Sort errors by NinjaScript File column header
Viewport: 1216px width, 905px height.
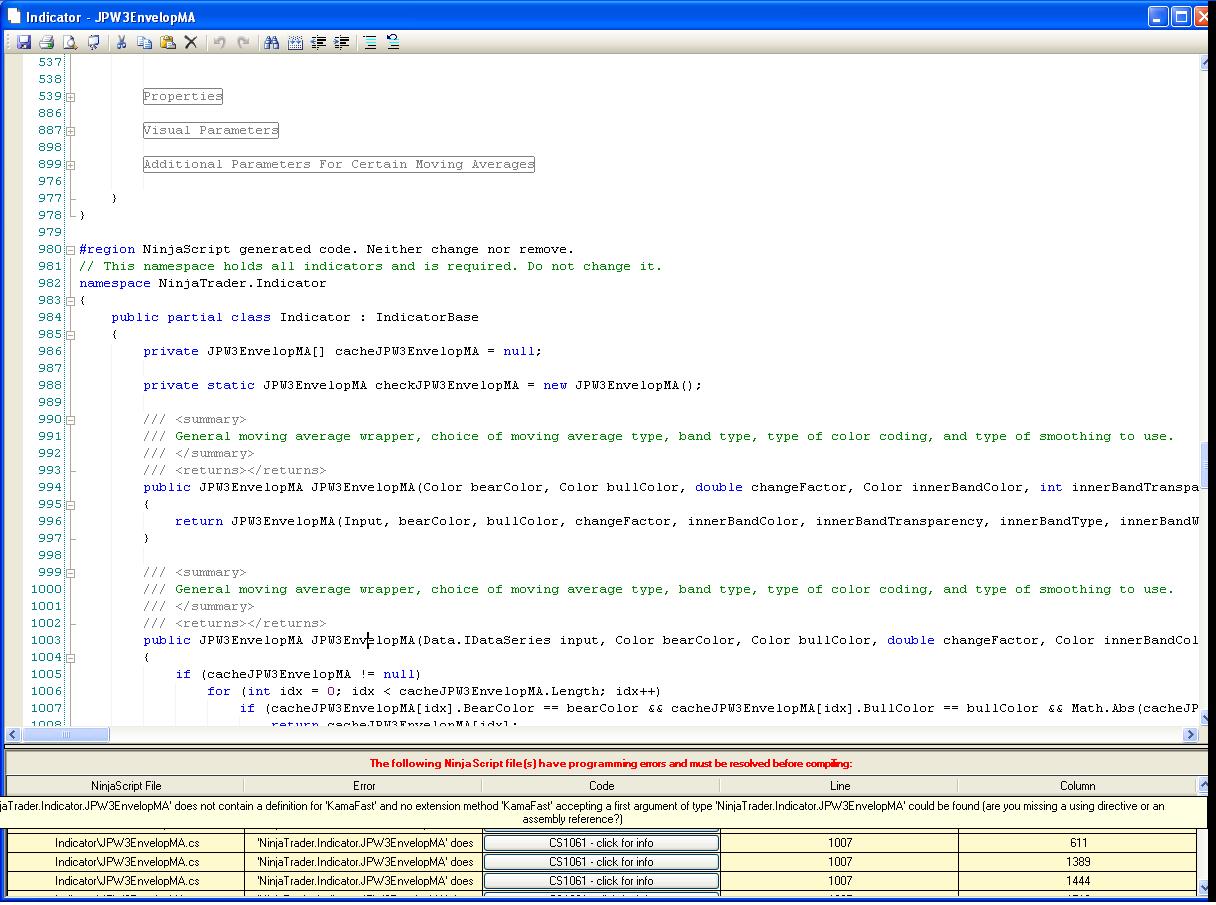[126, 786]
